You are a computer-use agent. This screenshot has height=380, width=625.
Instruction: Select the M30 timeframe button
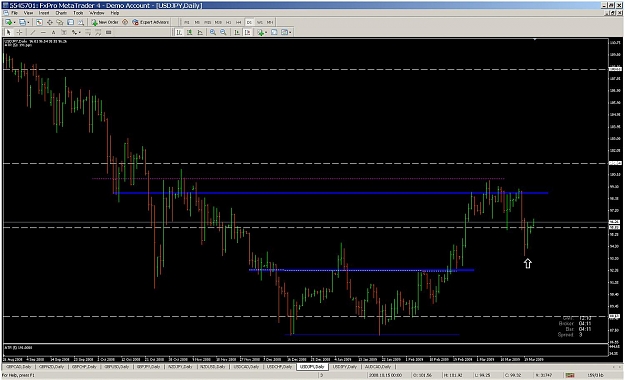tap(218, 22)
